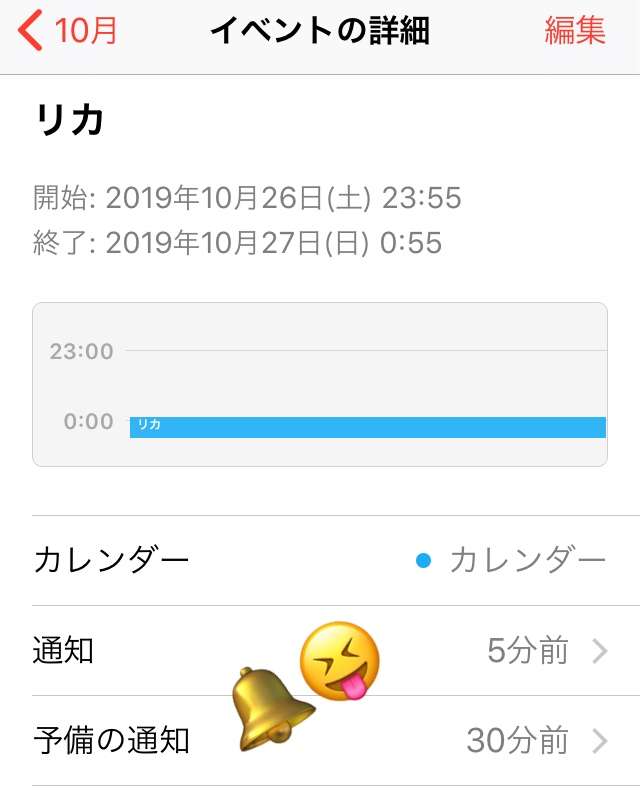Expand the 予備の通知 row chevron arrow
Image resolution: width=640 pixels, height=800 pixels.
600,741
